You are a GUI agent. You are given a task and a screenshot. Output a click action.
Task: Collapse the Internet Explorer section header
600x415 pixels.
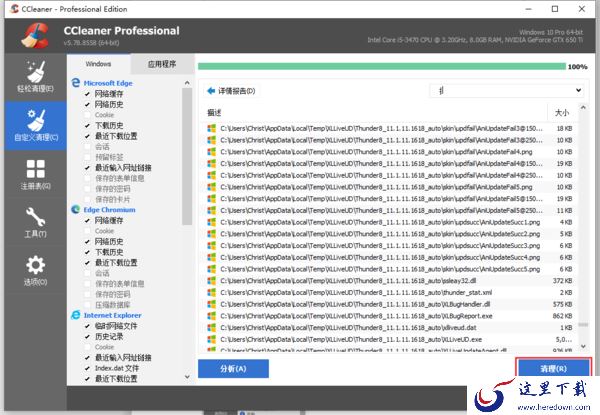pyautogui.click(x=112, y=315)
